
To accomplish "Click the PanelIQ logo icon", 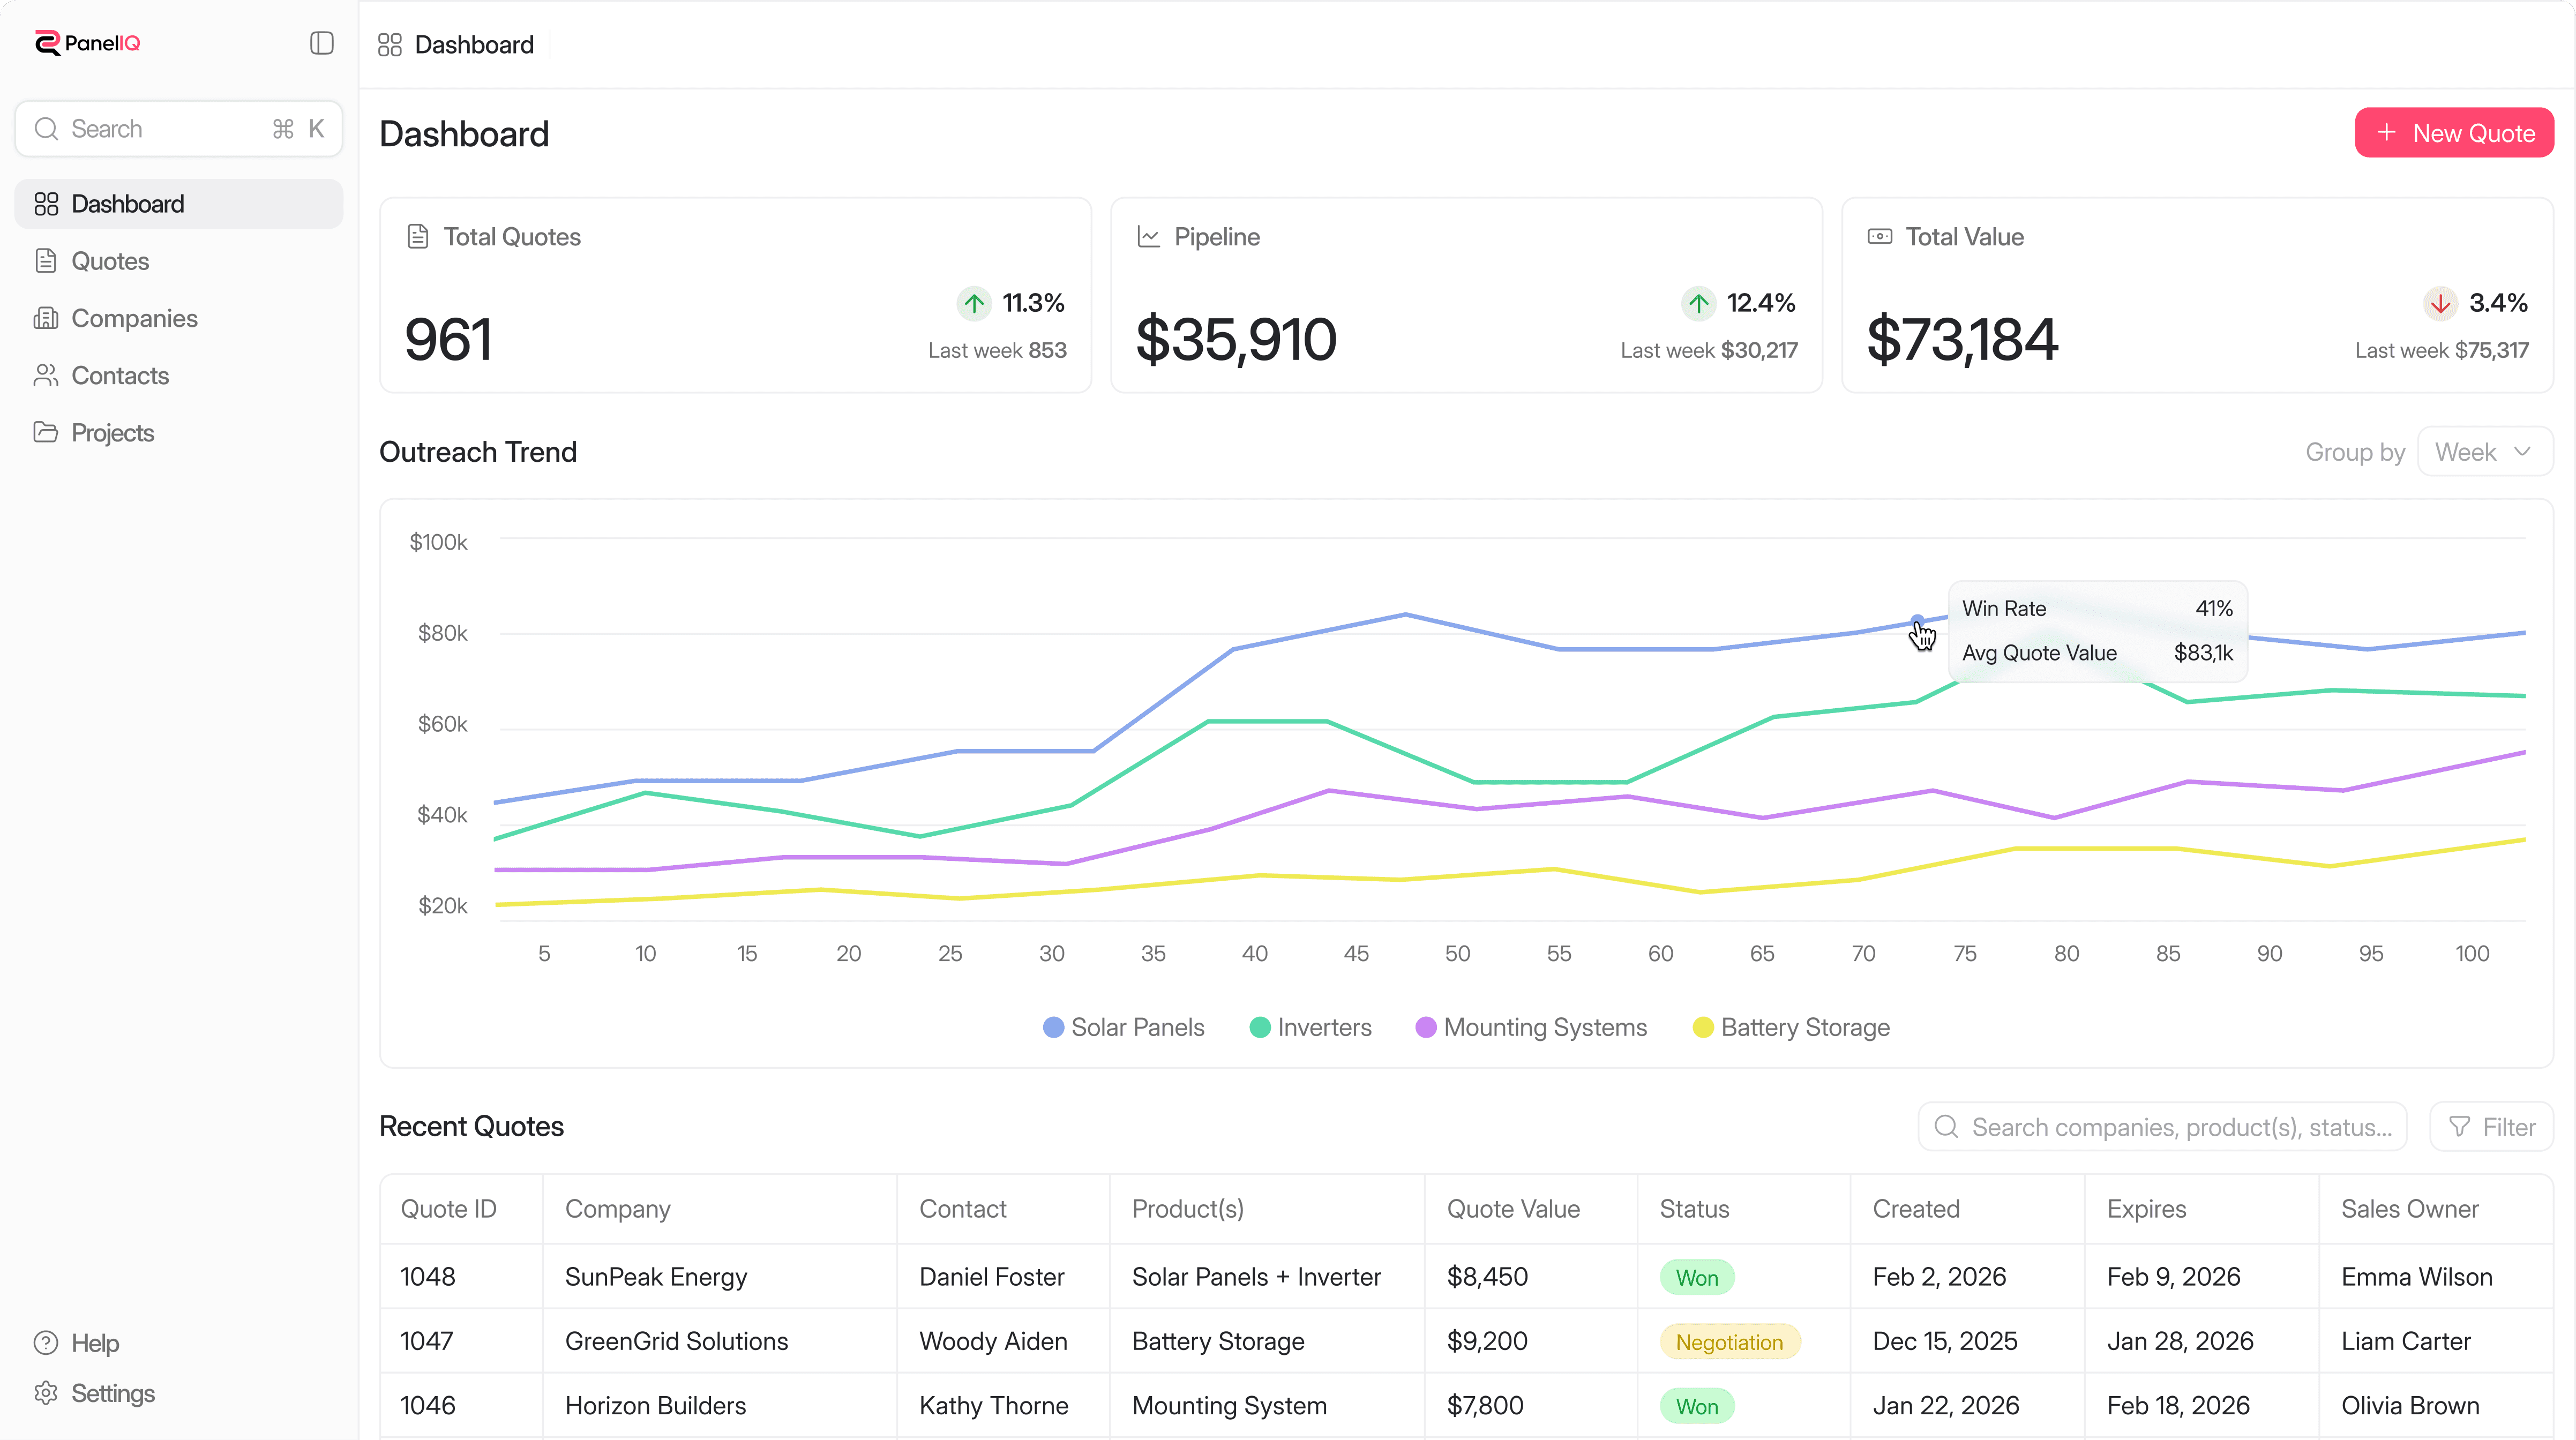I will [47, 43].
